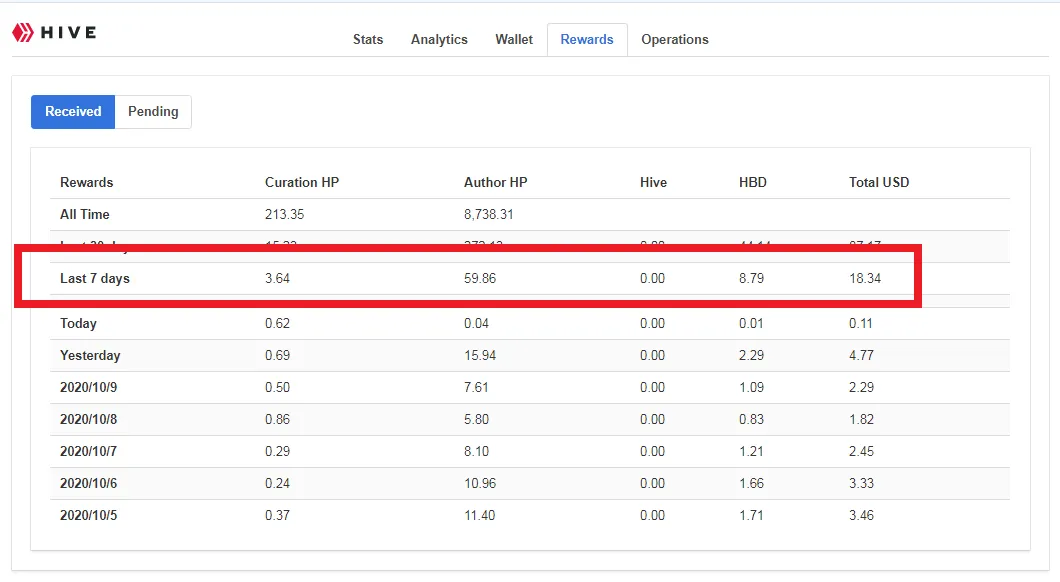This screenshot has width=1060, height=582.
Task: Click 2020/10/6 HBD value 1.66
Action: coord(751,483)
